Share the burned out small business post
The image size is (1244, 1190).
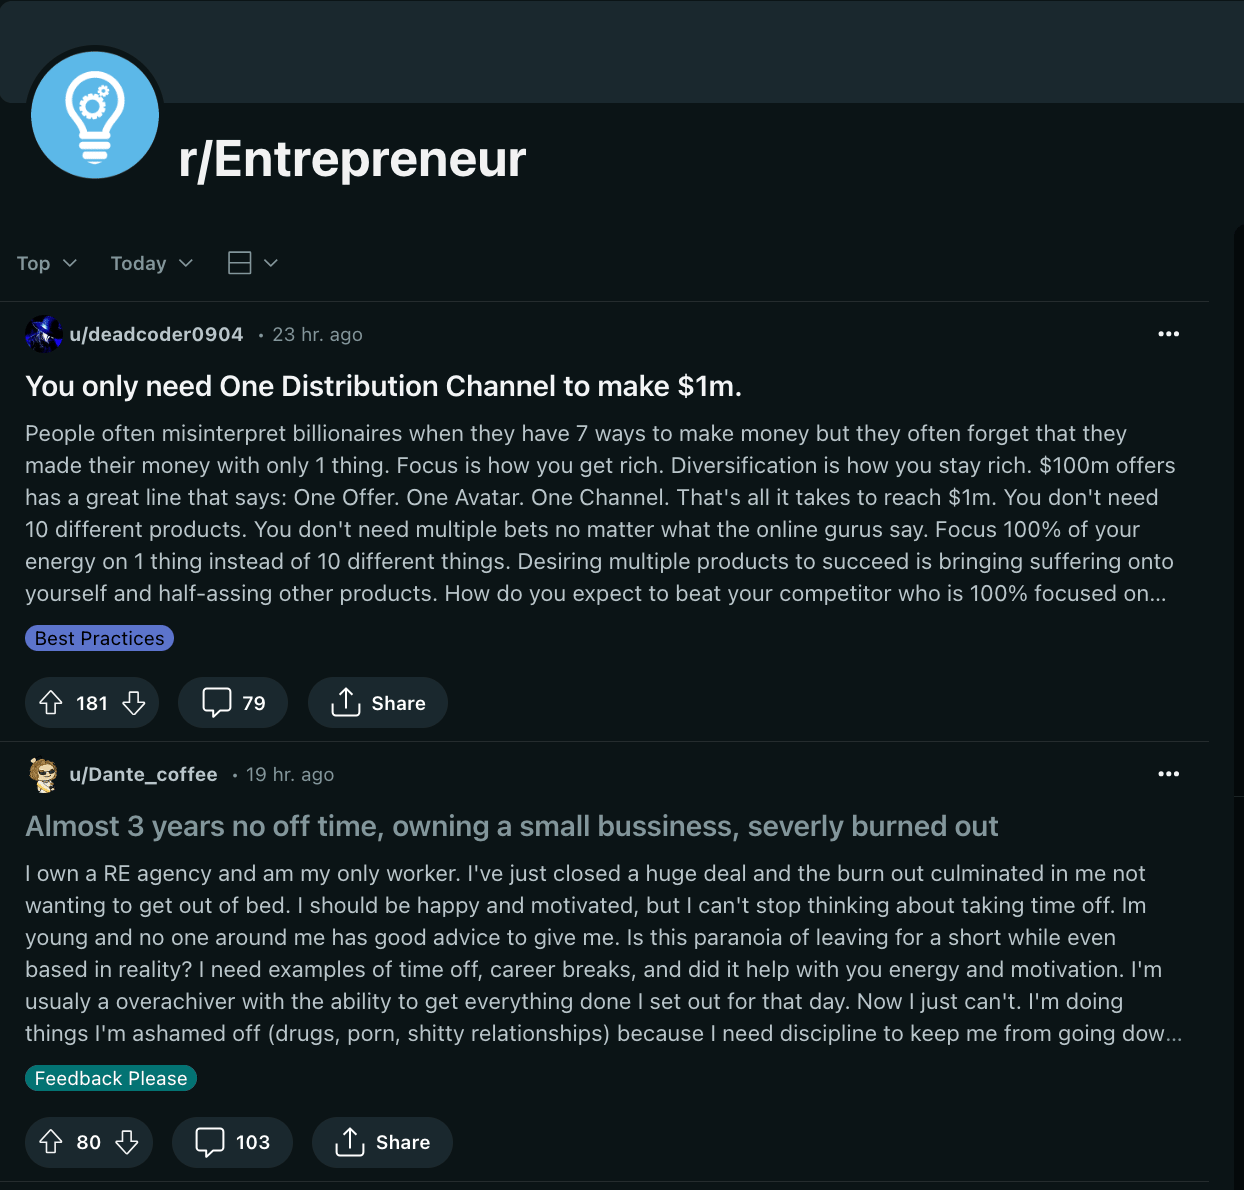[382, 1142]
